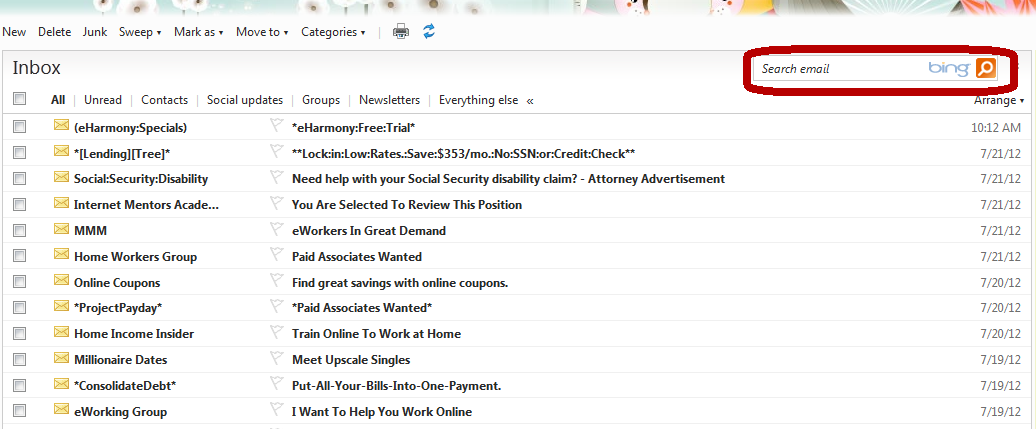Click the envelope icon beside Millionaire Dates
The image size is (1036, 429).
[x=62, y=358]
